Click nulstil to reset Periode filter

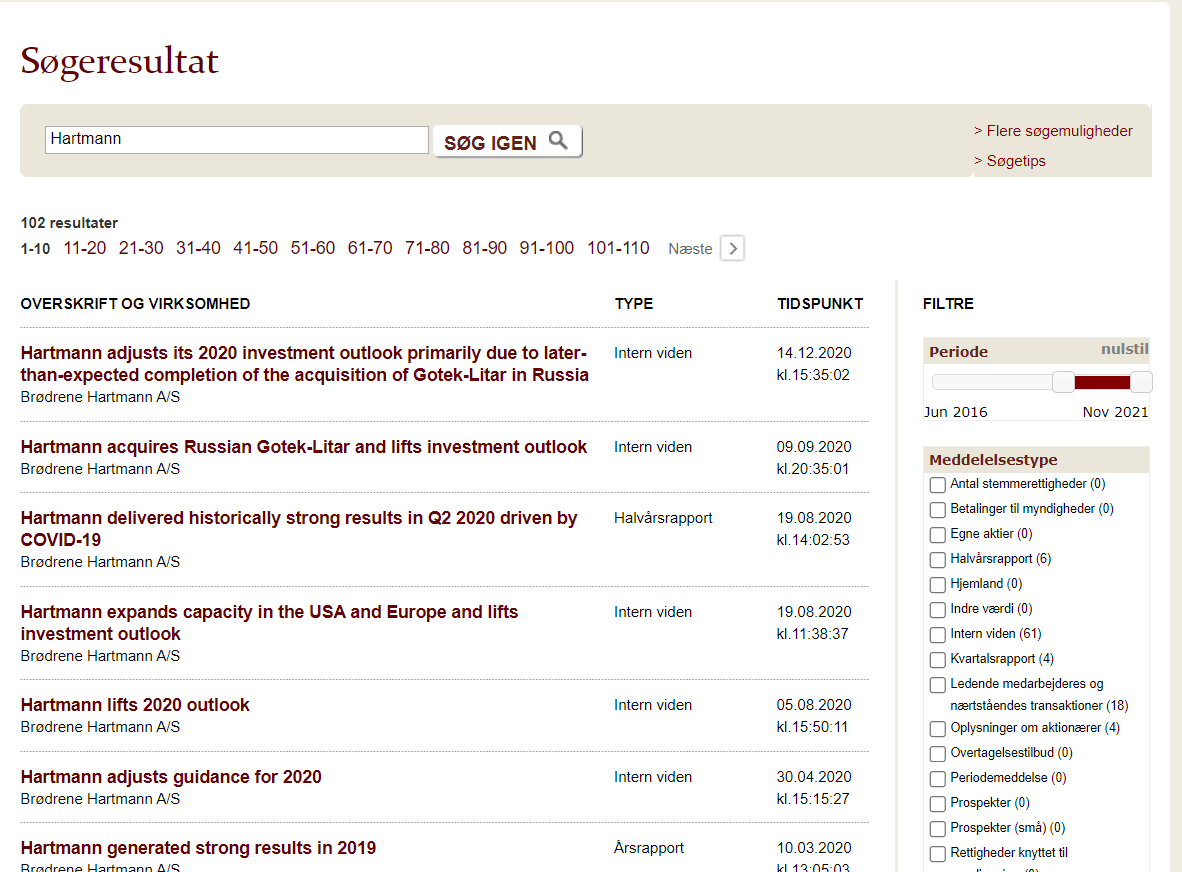click(x=1125, y=349)
